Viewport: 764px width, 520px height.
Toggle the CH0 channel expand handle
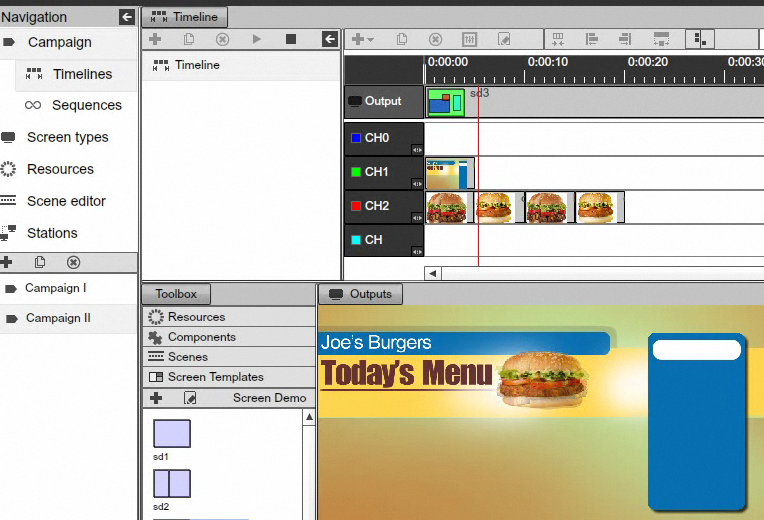pos(417,149)
